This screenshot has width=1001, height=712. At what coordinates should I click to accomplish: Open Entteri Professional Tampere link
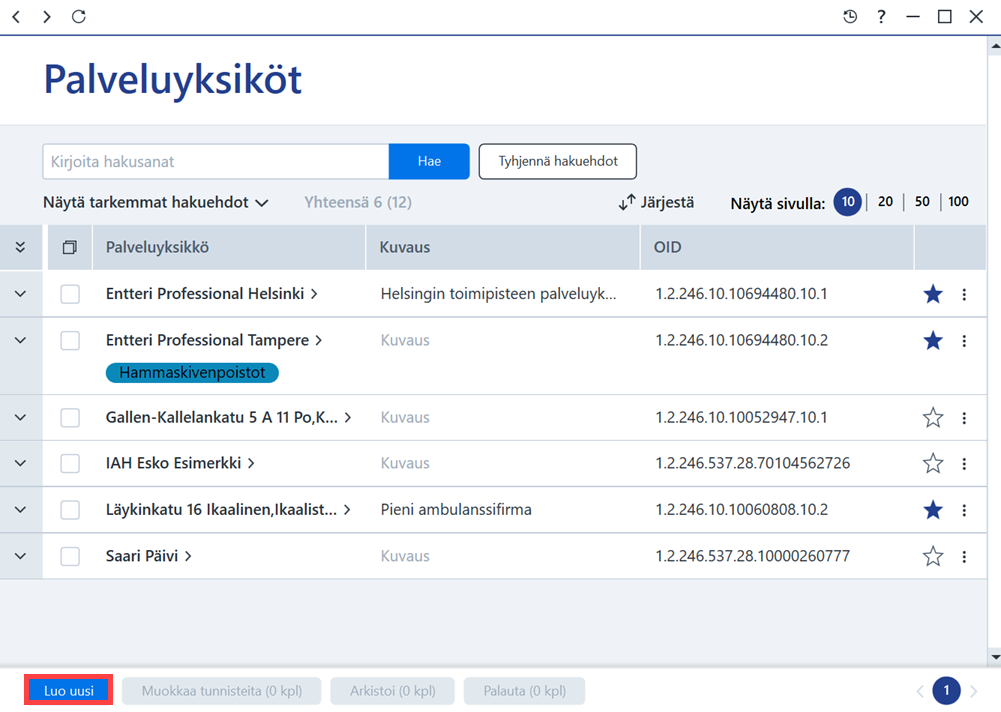[214, 340]
